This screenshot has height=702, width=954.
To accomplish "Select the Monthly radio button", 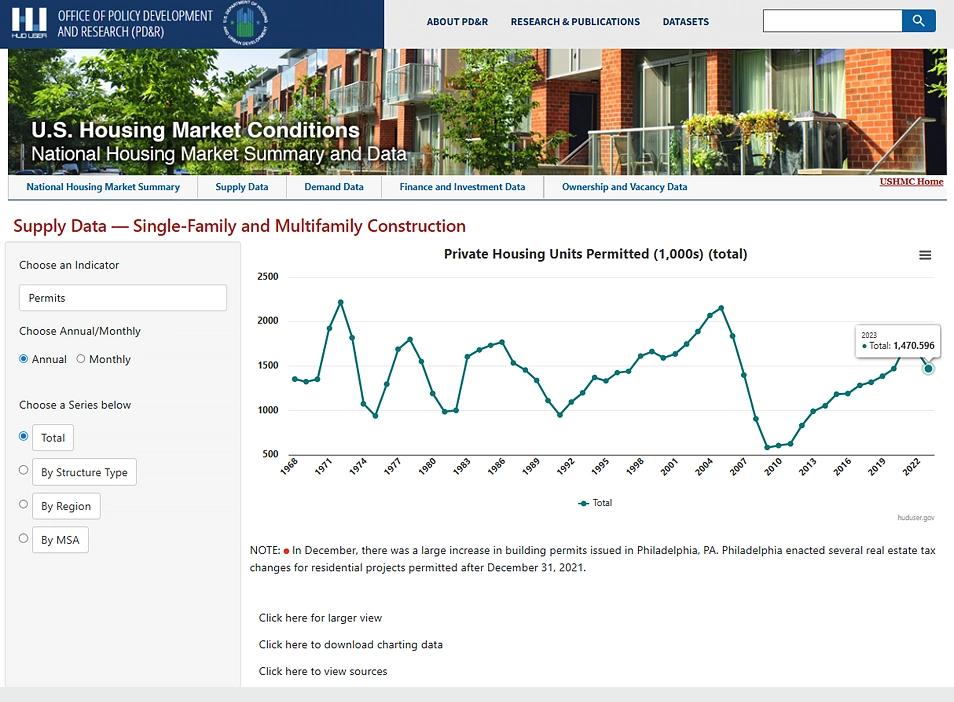I will pyautogui.click(x=82, y=359).
